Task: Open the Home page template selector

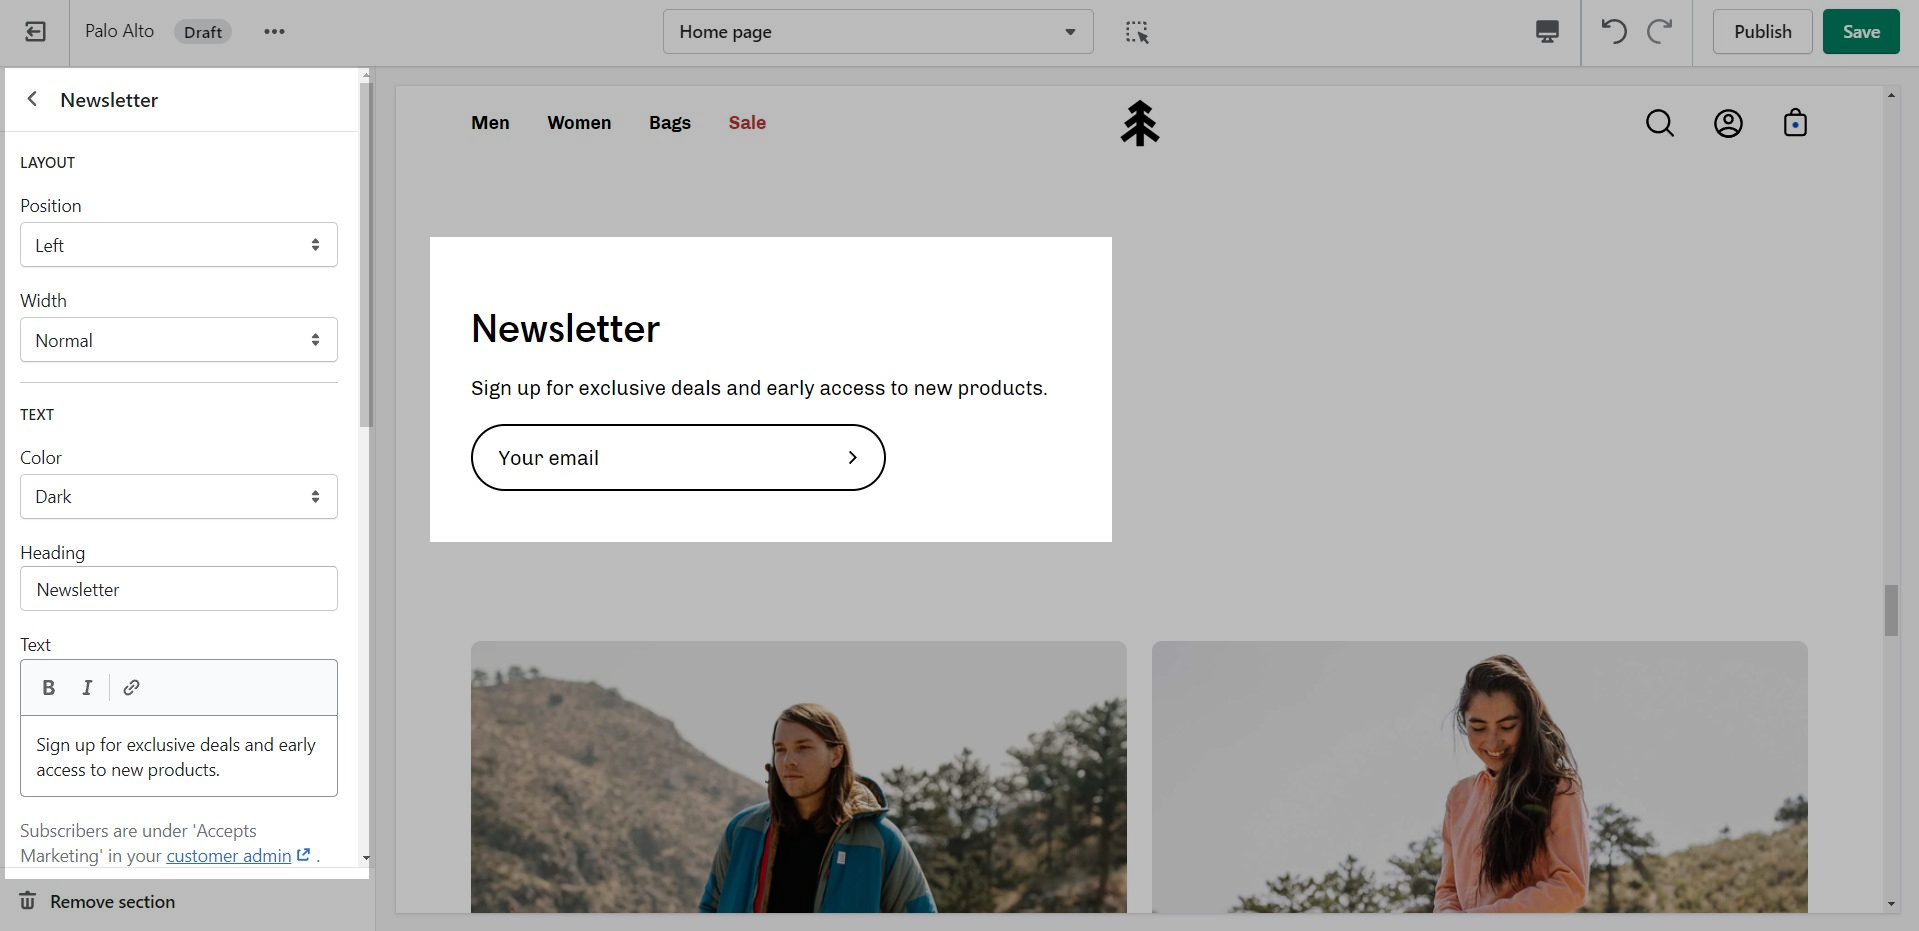Action: [x=877, y=32]
